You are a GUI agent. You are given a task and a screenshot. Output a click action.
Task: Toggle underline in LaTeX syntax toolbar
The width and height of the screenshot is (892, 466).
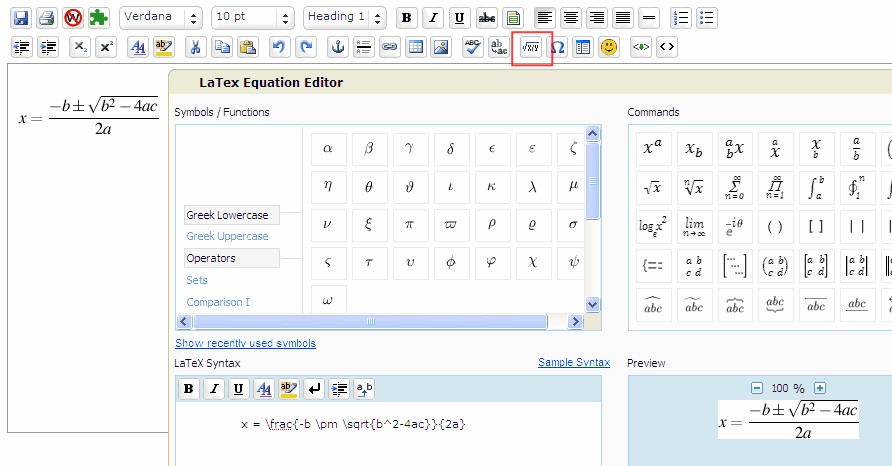click(238, 389)
